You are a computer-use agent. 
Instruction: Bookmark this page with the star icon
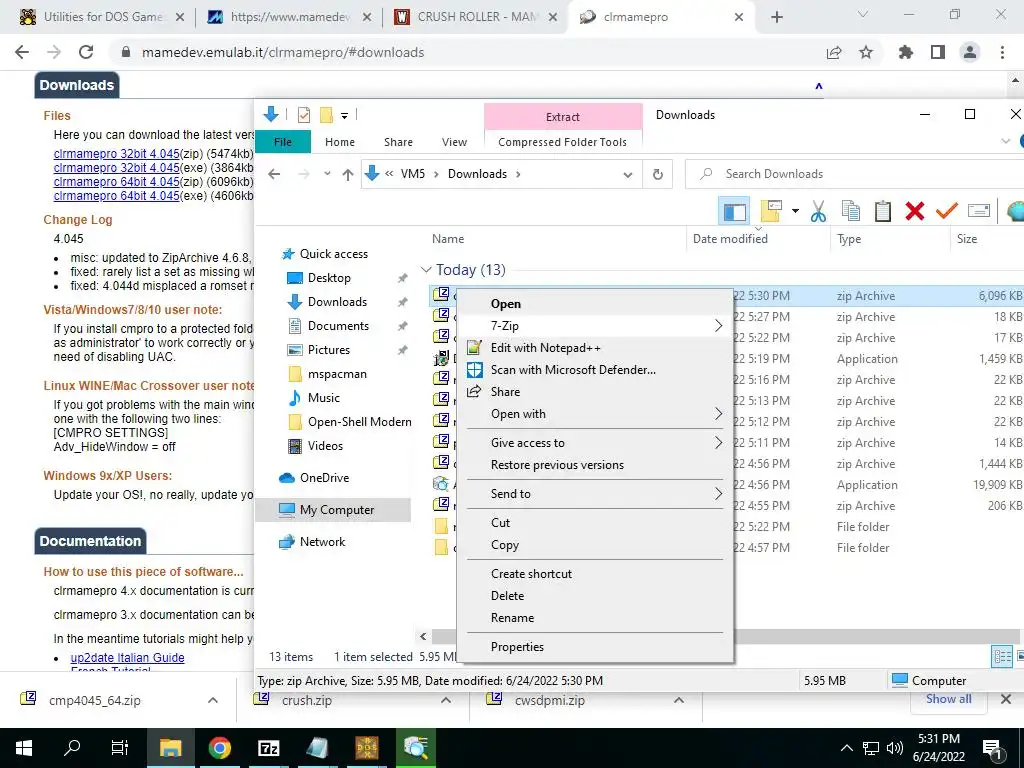866,52
